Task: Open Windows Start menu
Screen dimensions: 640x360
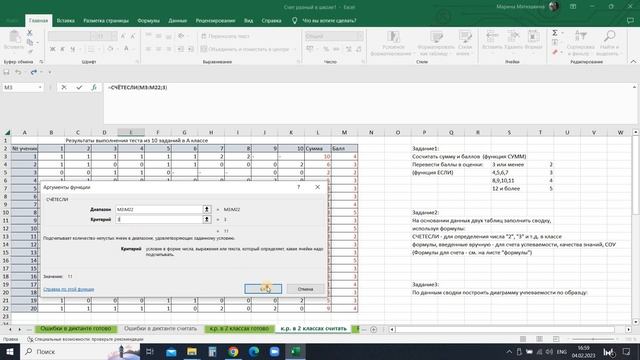Action: point(10,351)
